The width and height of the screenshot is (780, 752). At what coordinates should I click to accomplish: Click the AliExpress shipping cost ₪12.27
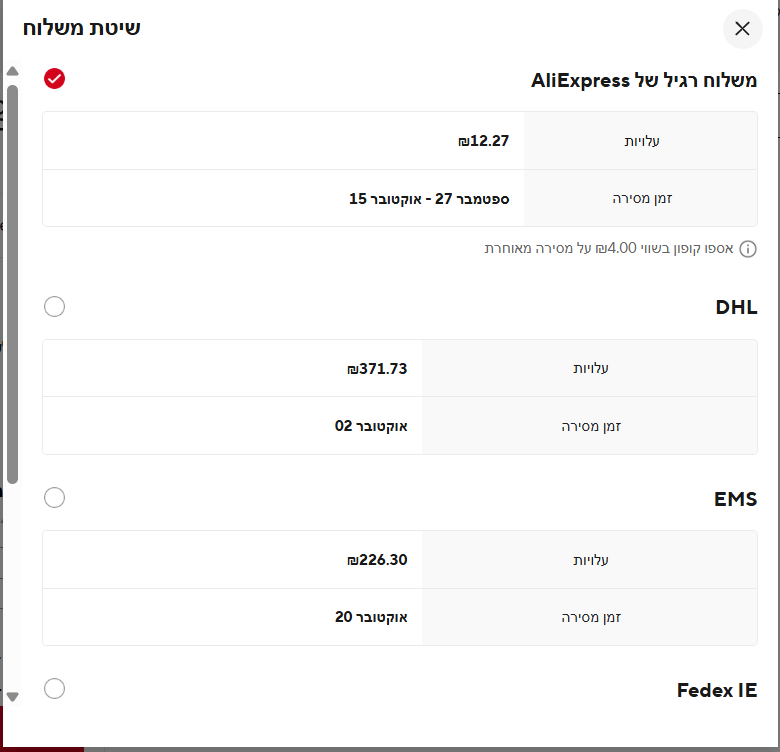483,141
